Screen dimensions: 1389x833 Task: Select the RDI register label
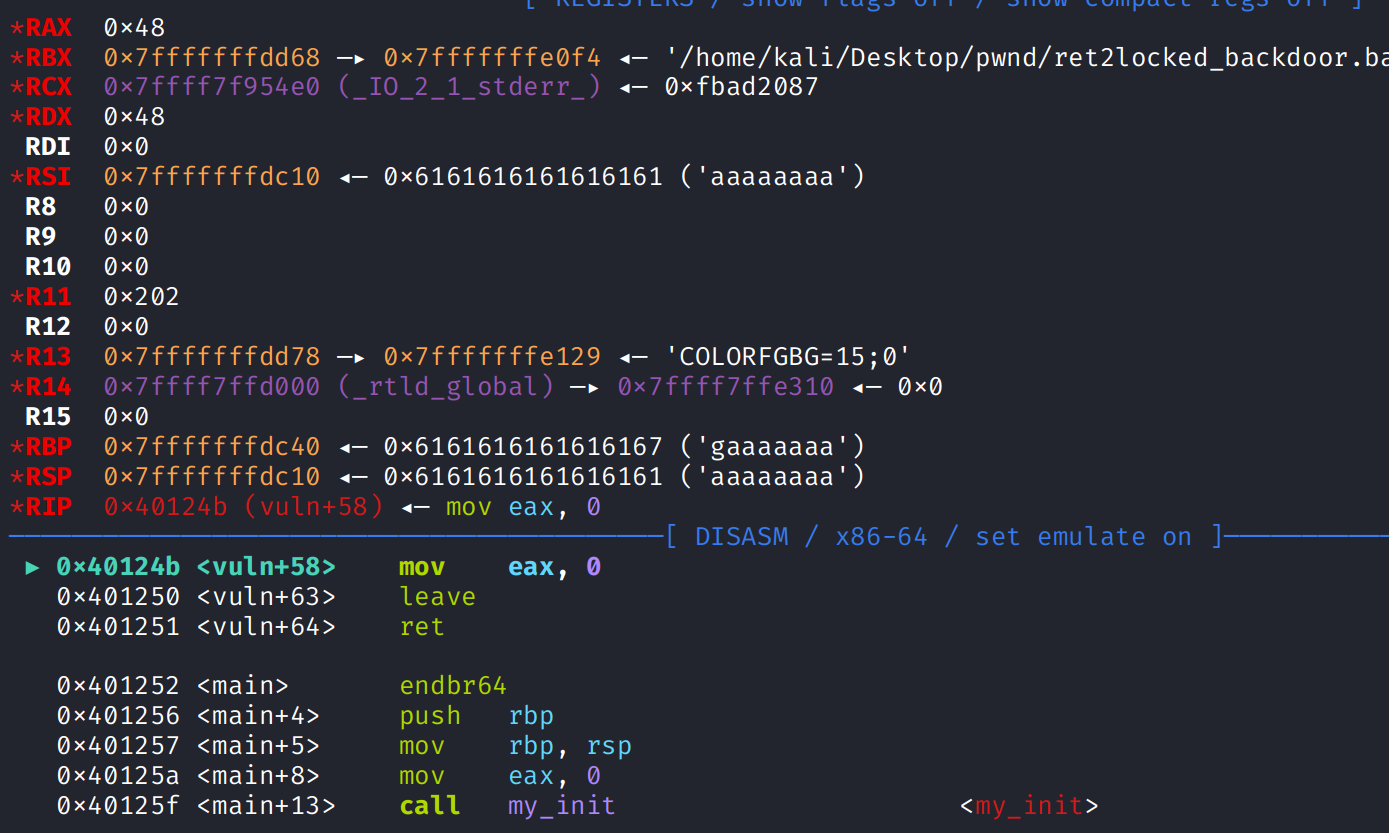[48, 147]
